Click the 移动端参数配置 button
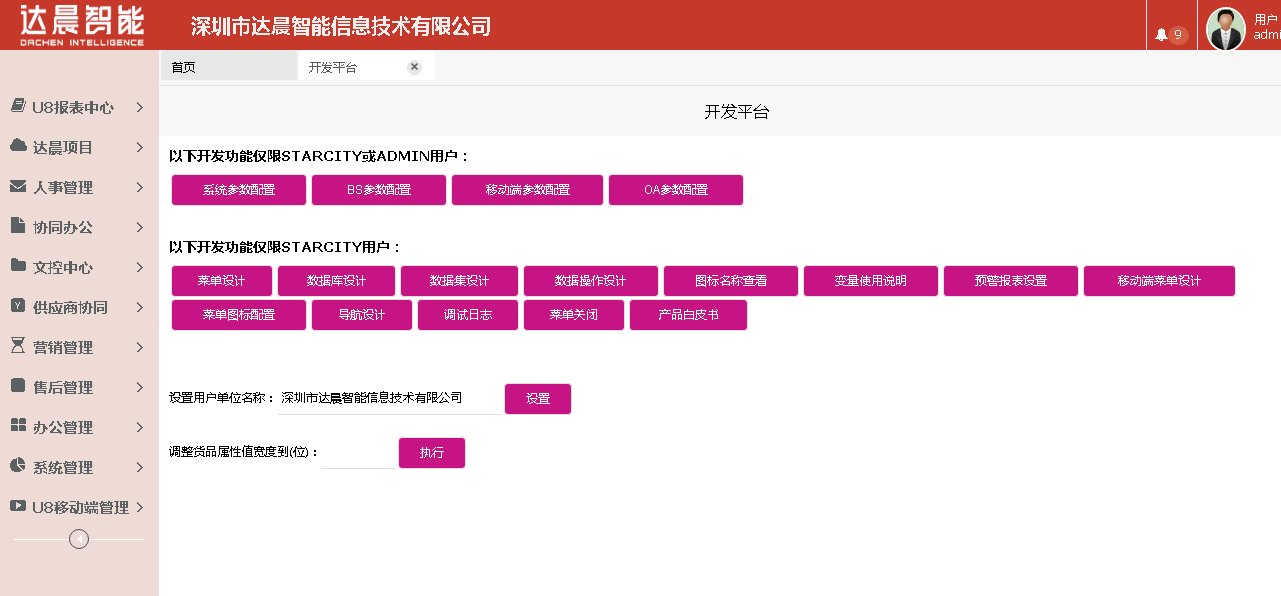The height and width of the screenshot is (596, 1281). coord(528,190)
